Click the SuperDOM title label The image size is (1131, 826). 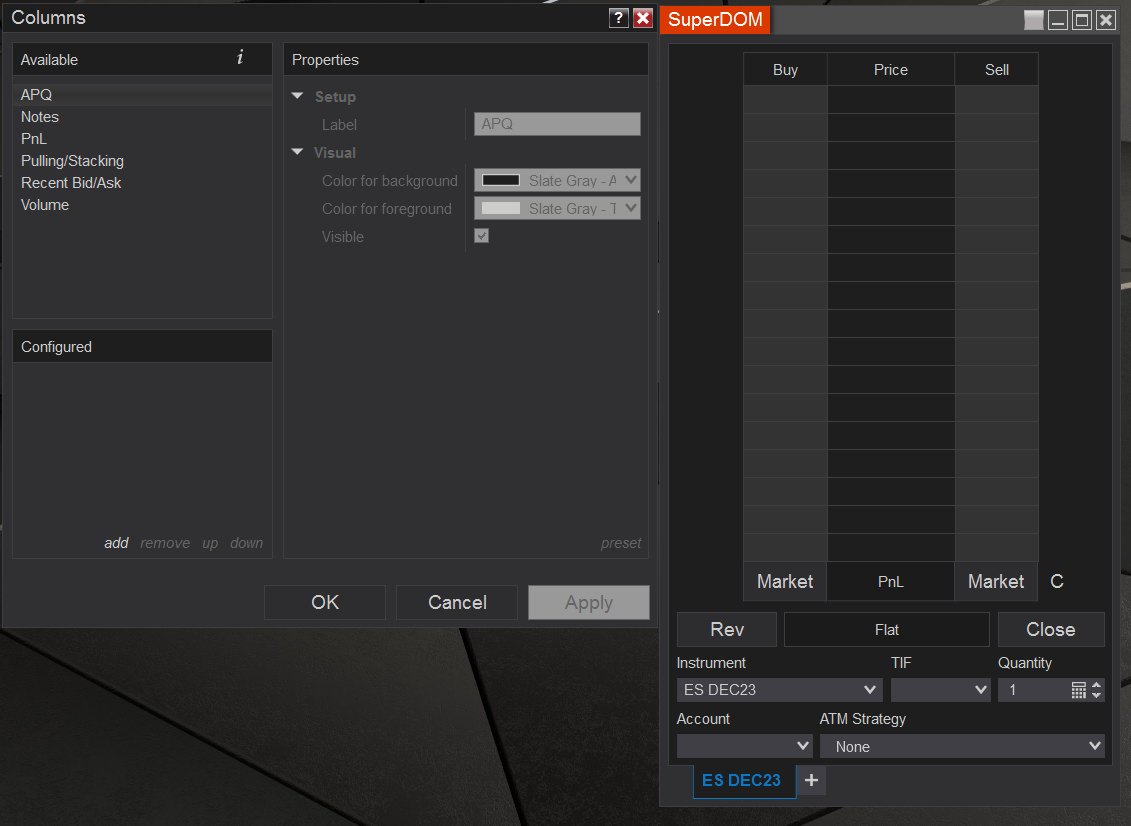click(715, 19)
